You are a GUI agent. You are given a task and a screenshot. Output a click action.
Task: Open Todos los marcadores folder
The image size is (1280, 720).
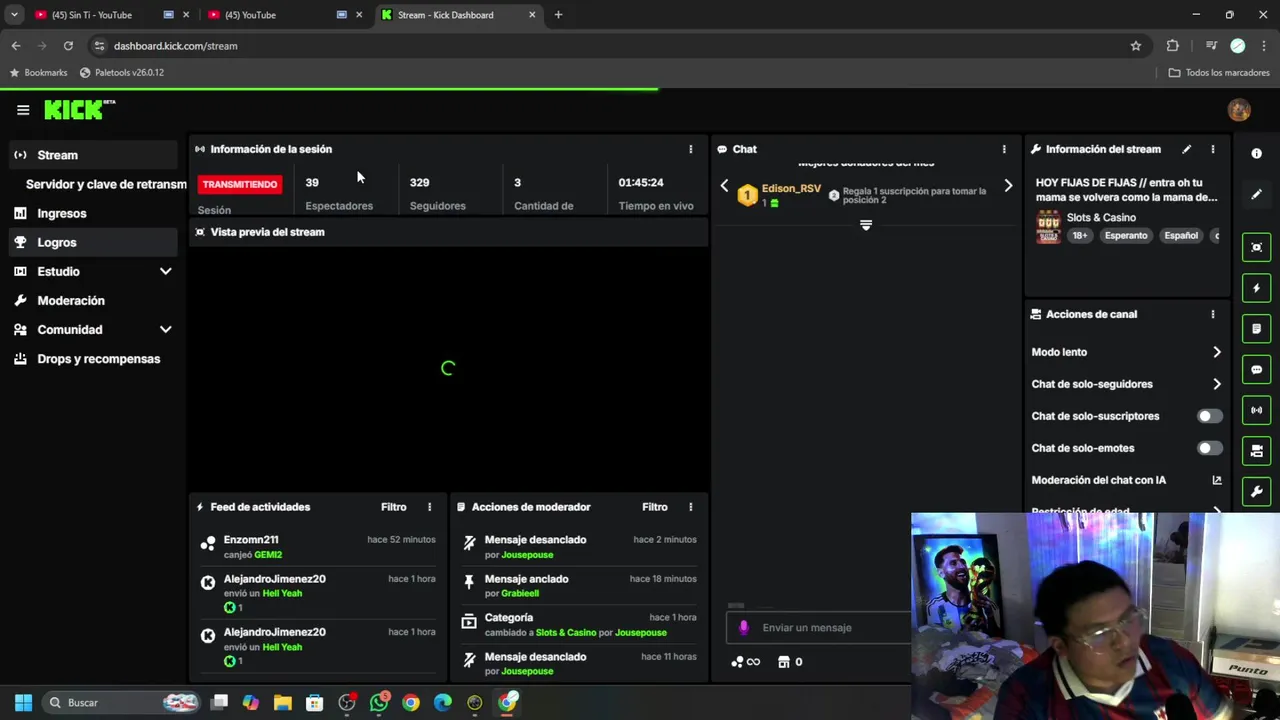click(1219, 73)
